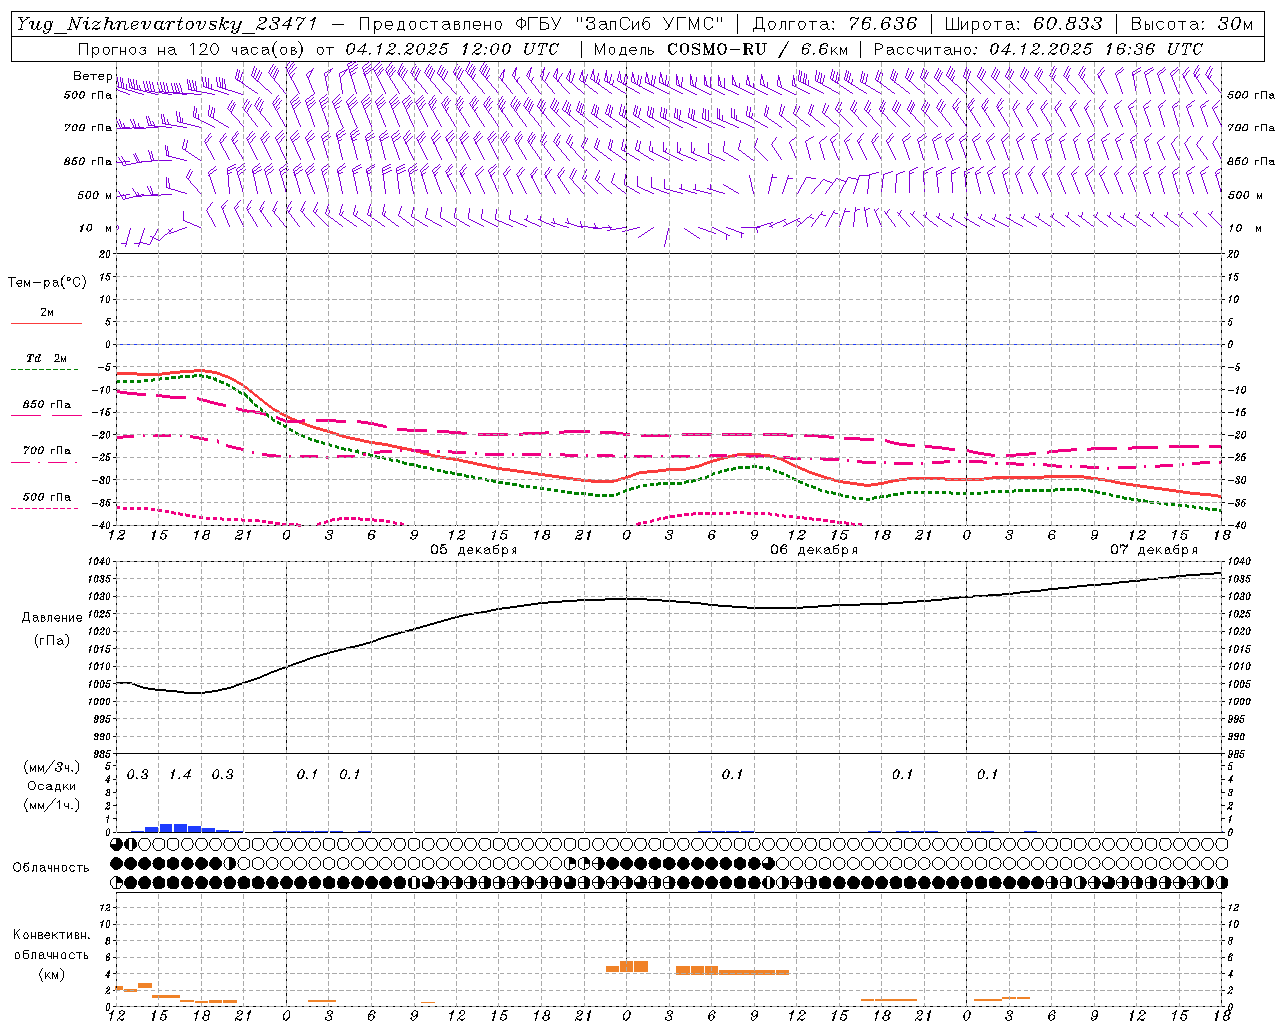
Task: Click the 1.4 precipitation total
Action: (180, 775)
